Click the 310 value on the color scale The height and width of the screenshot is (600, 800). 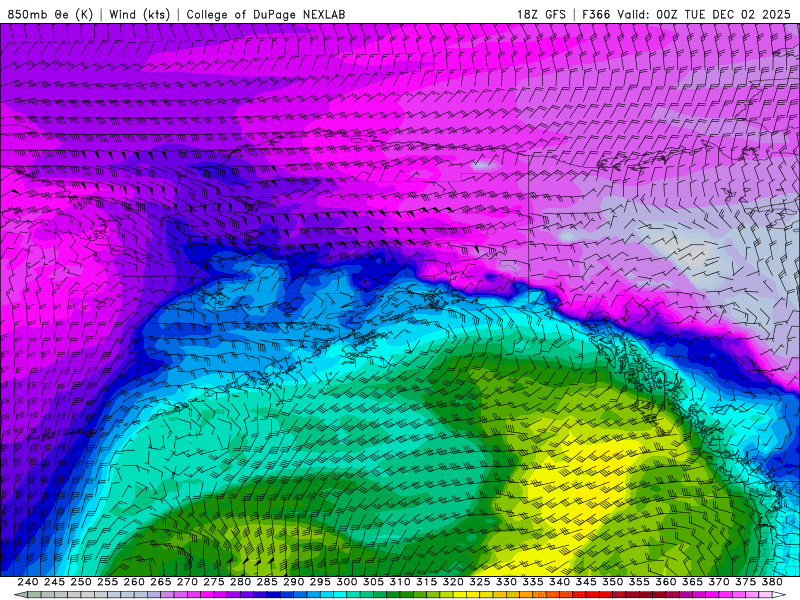399,582
